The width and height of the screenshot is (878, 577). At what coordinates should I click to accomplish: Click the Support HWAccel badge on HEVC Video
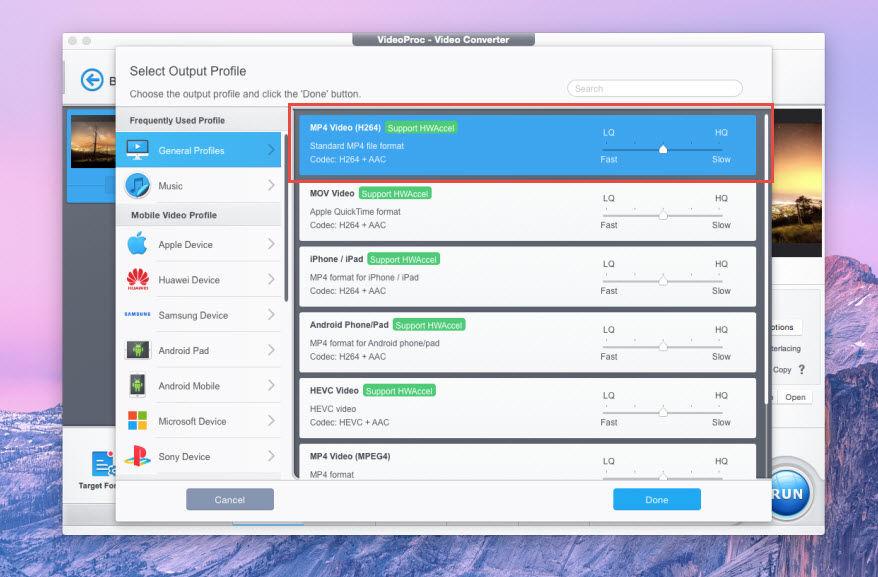pyautogui.click(x=399, y=391)
